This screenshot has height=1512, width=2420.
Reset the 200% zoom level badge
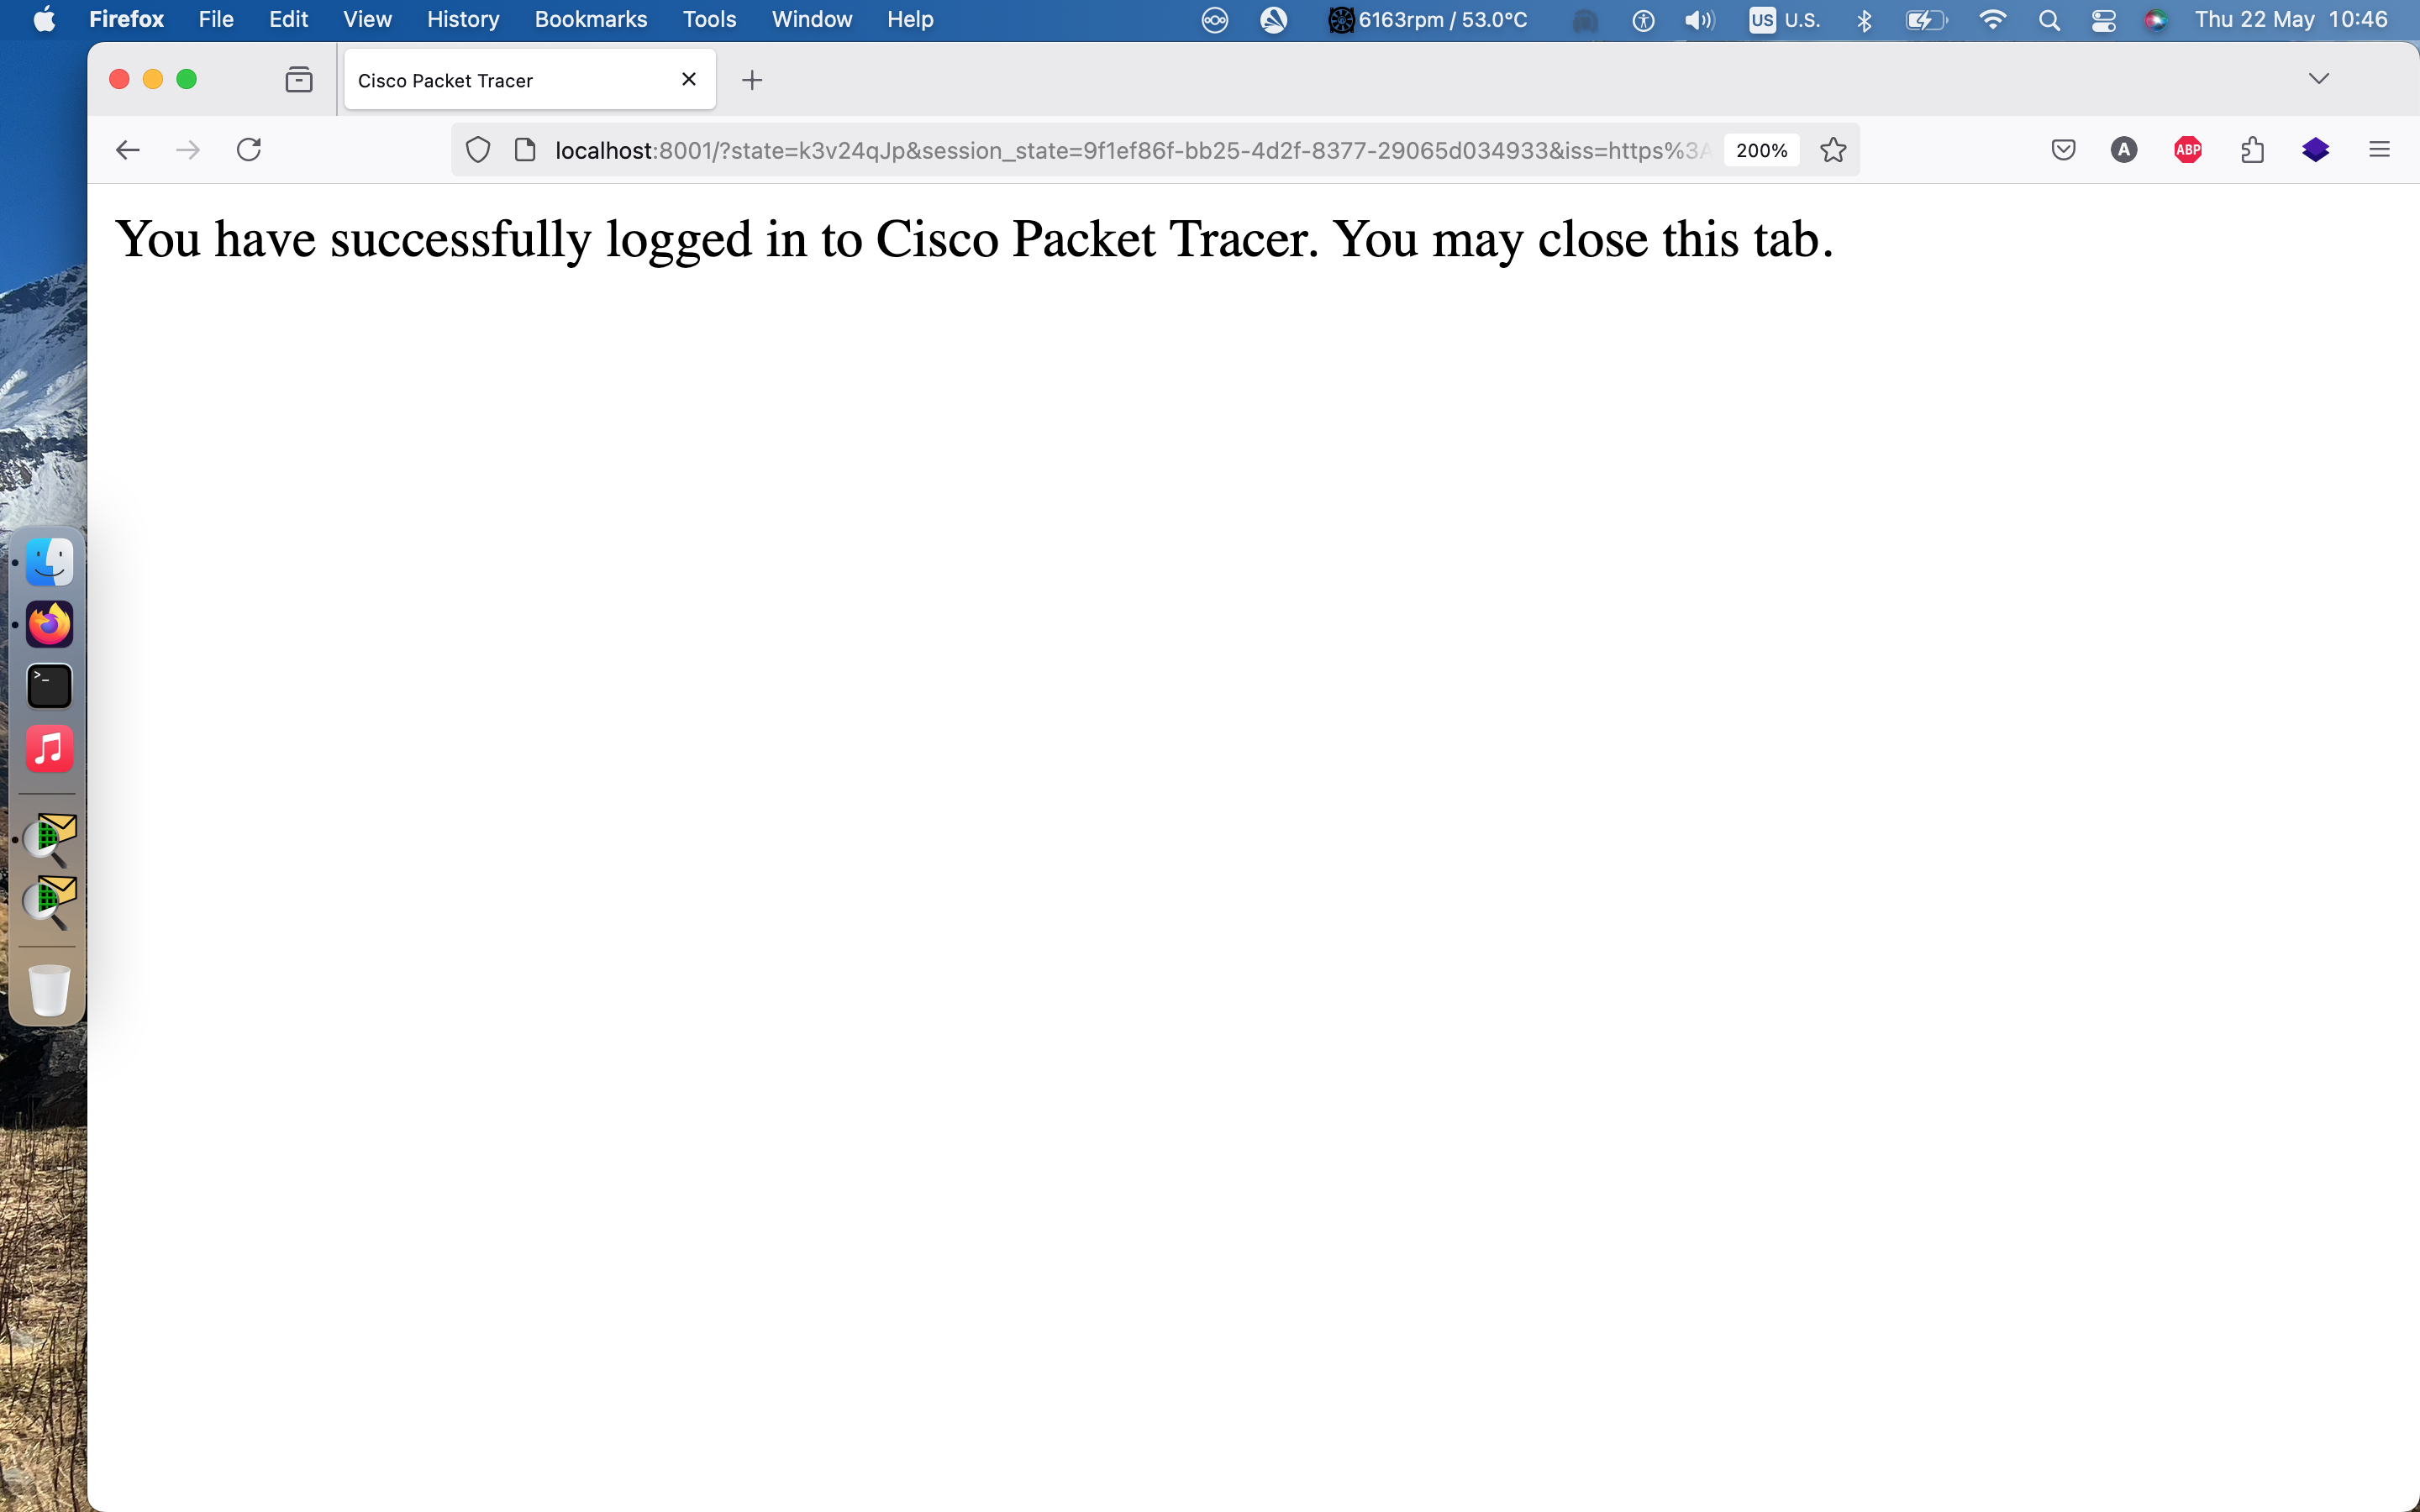pos(1761,150)
